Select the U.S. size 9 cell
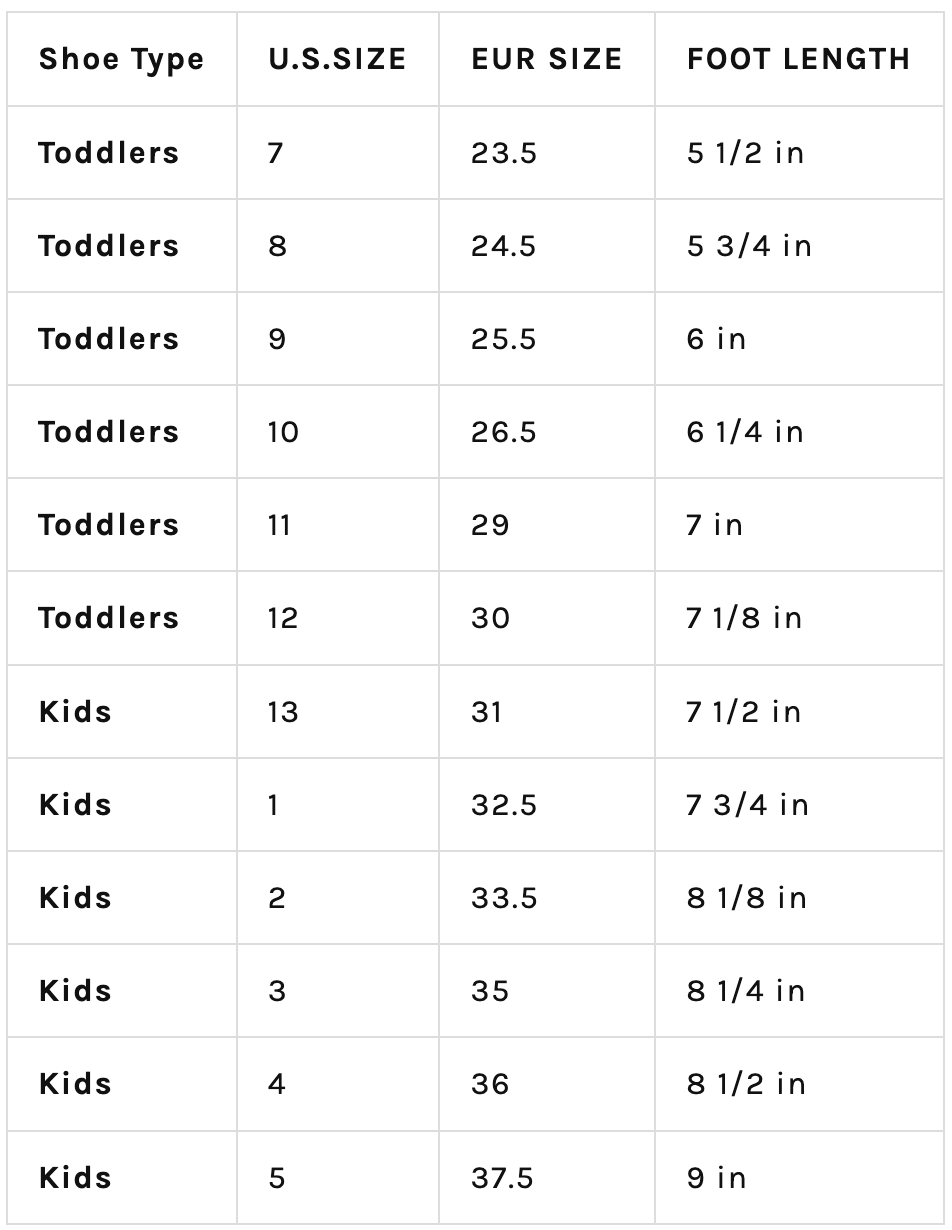Image resolution: width=952 pixels, height=1230 pixels. 338,339
